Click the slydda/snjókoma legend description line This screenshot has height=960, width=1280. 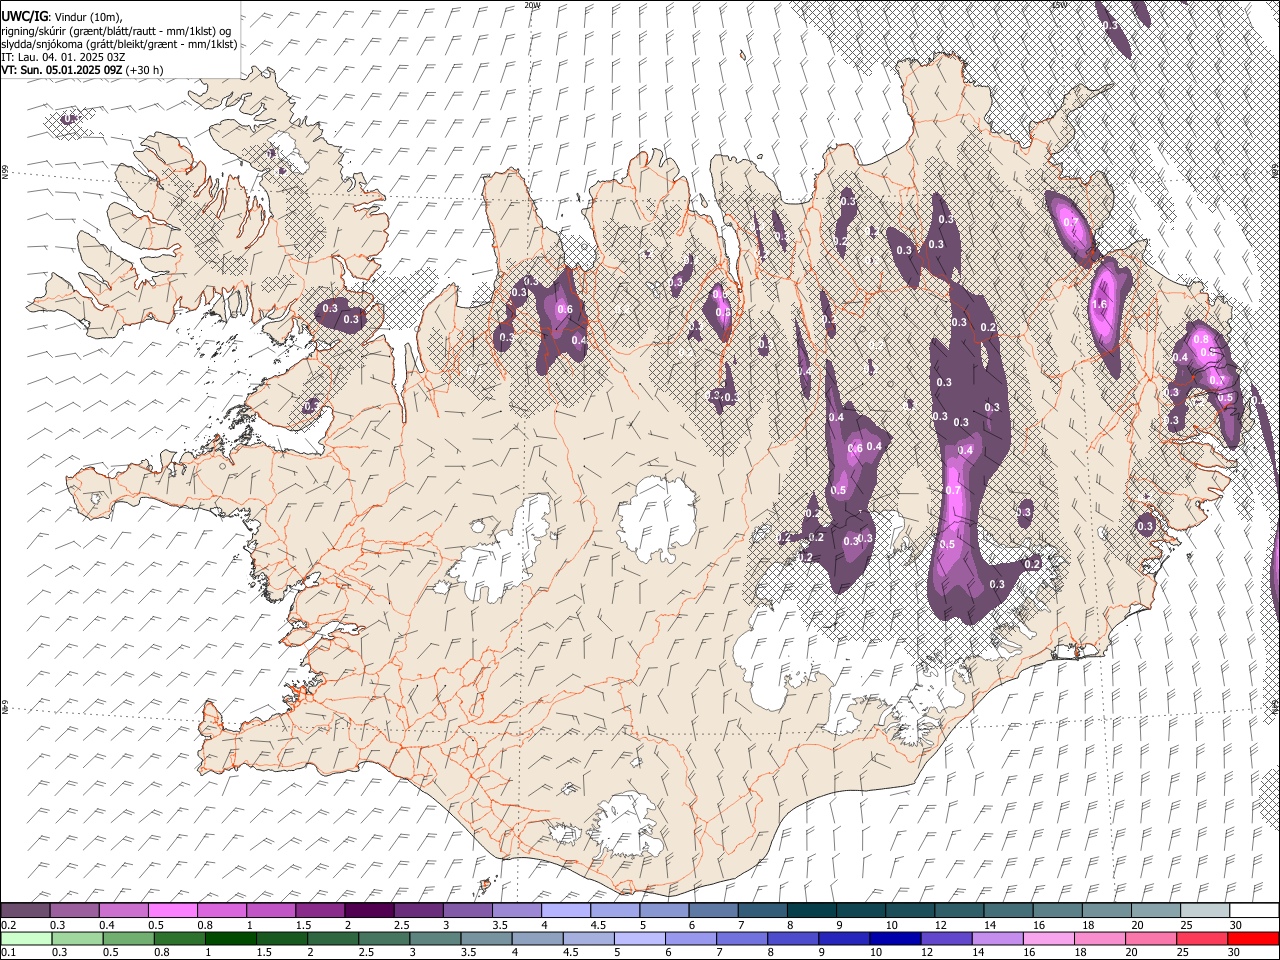pyautogui.click(x=120, y=44)
